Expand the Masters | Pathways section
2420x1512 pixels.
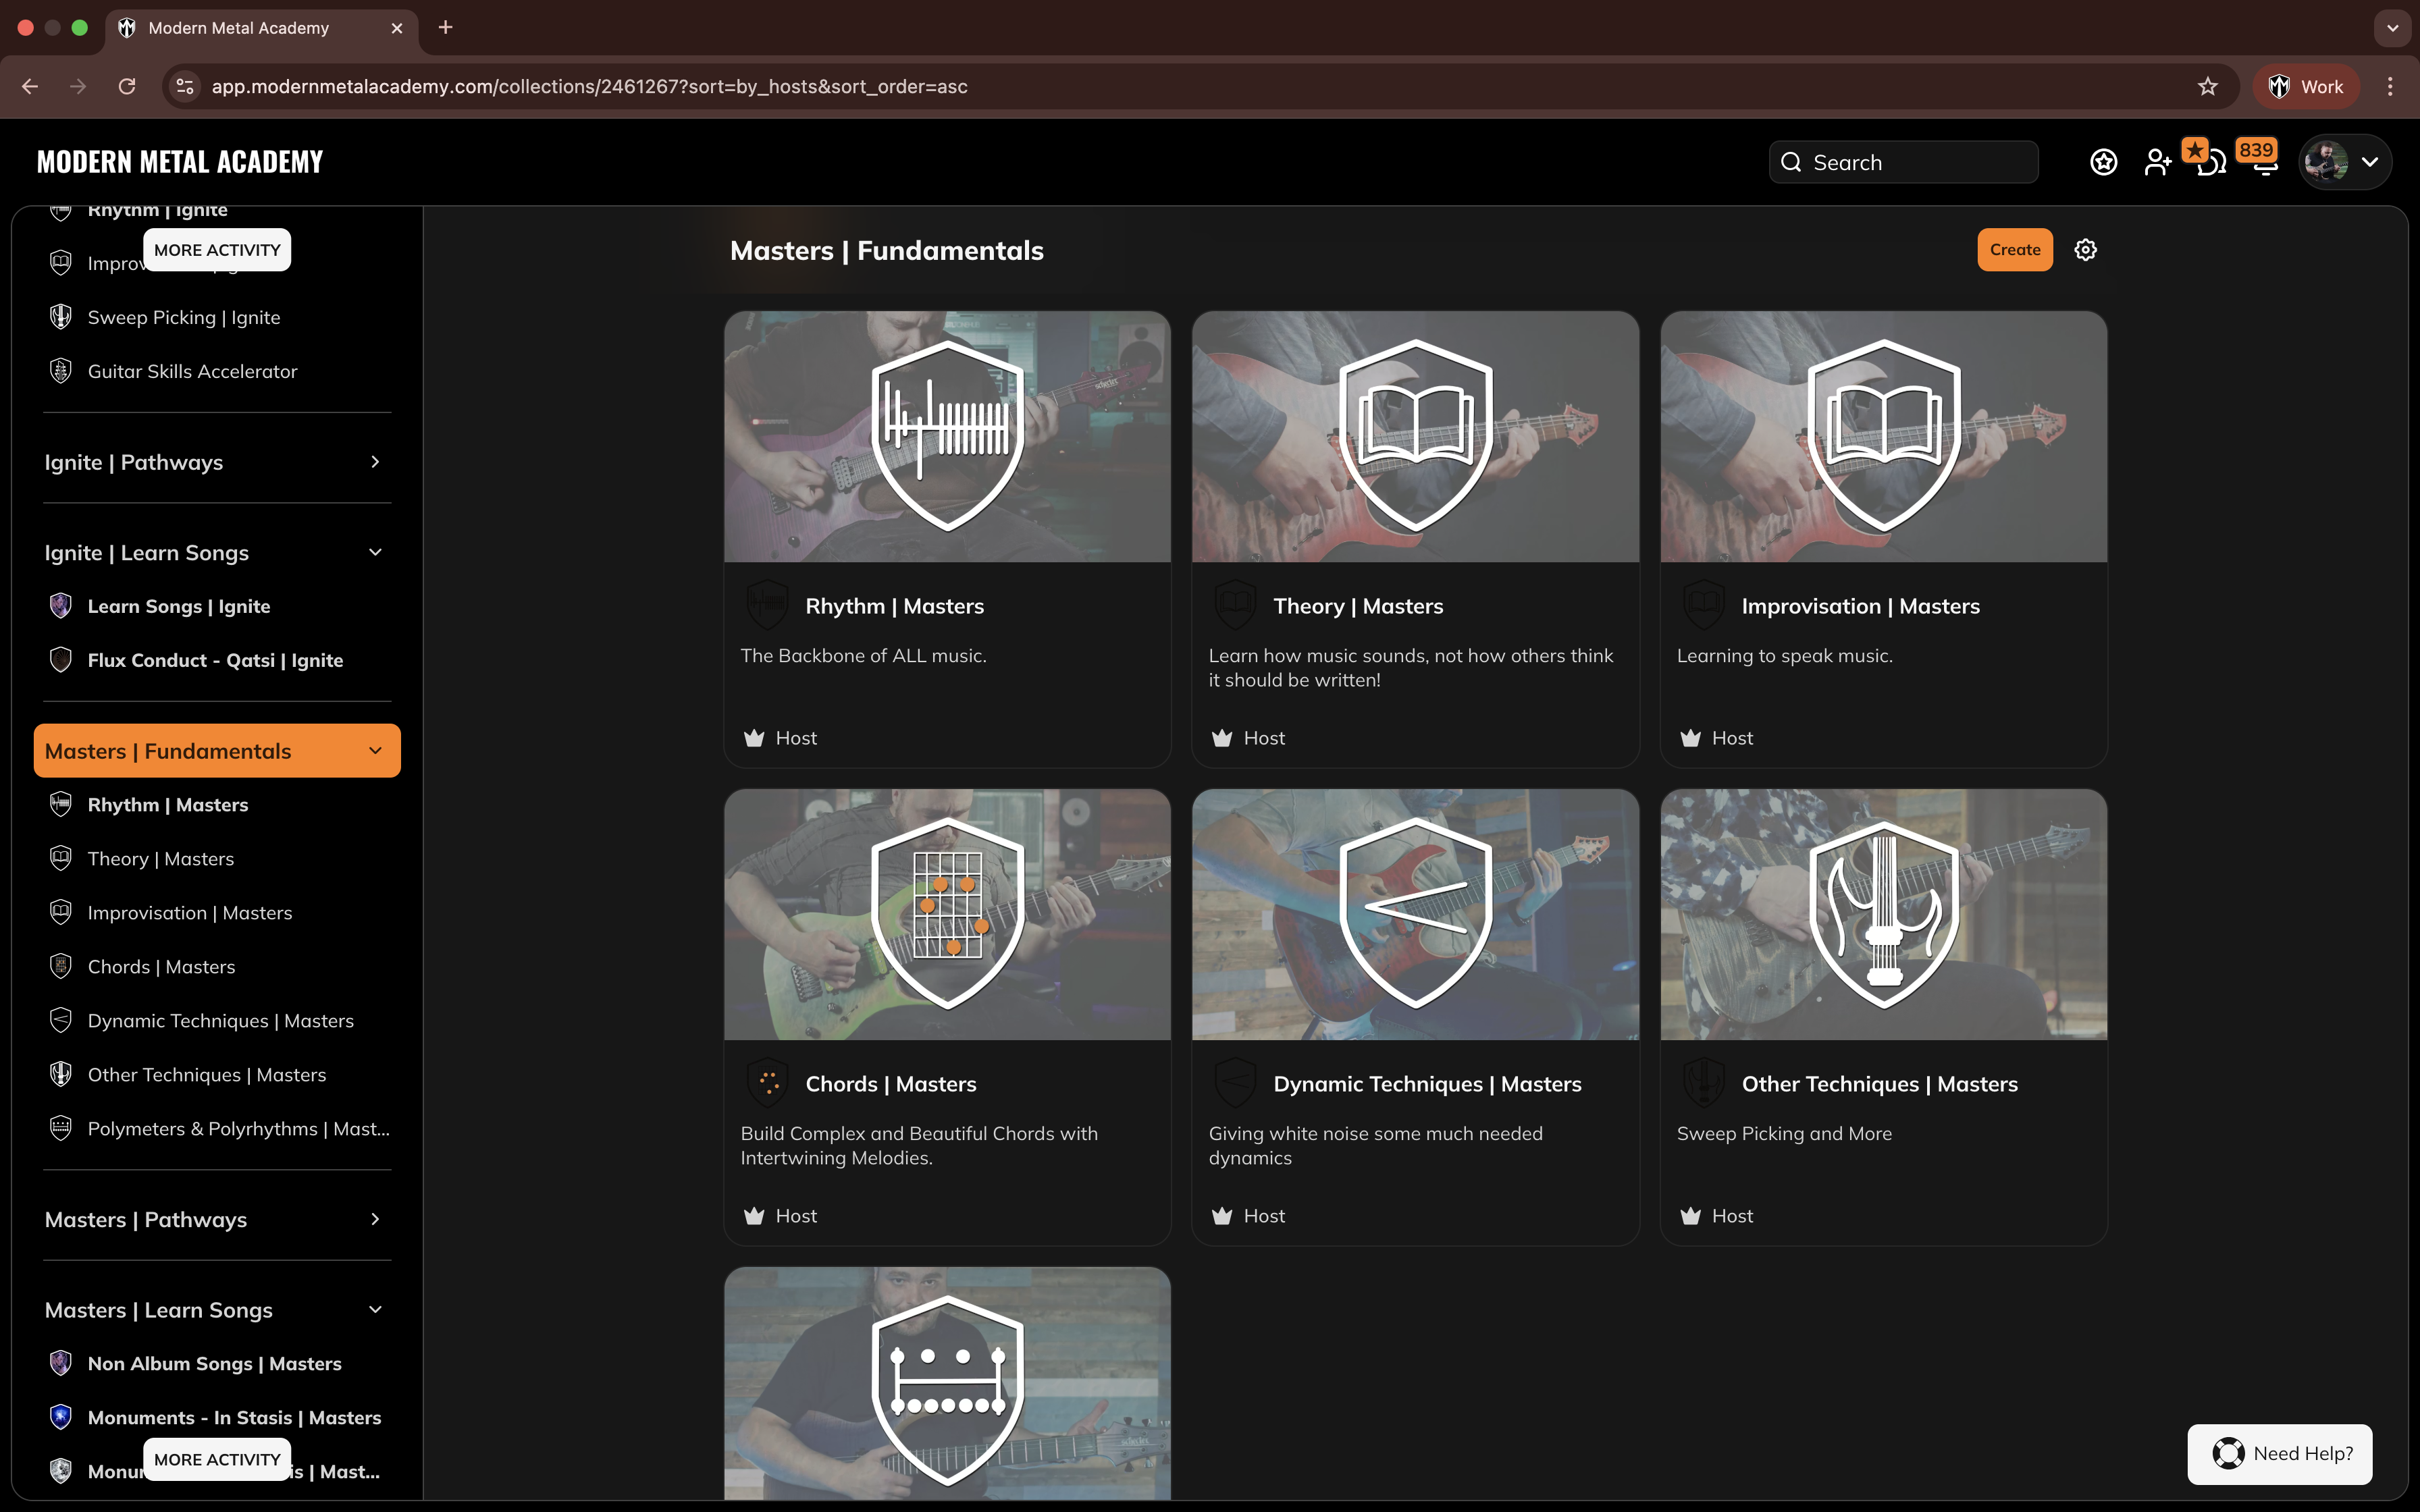375,1219
